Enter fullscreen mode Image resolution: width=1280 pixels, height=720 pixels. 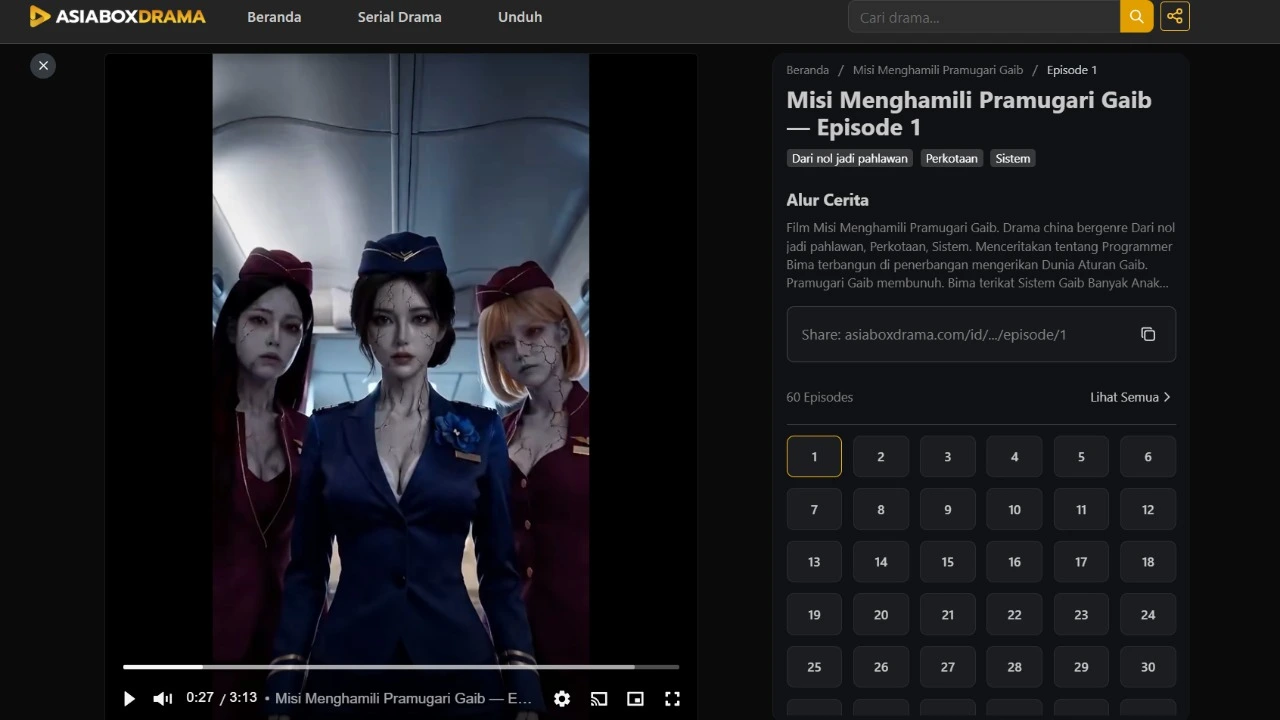pyautogui.click(x=672, y=699)
